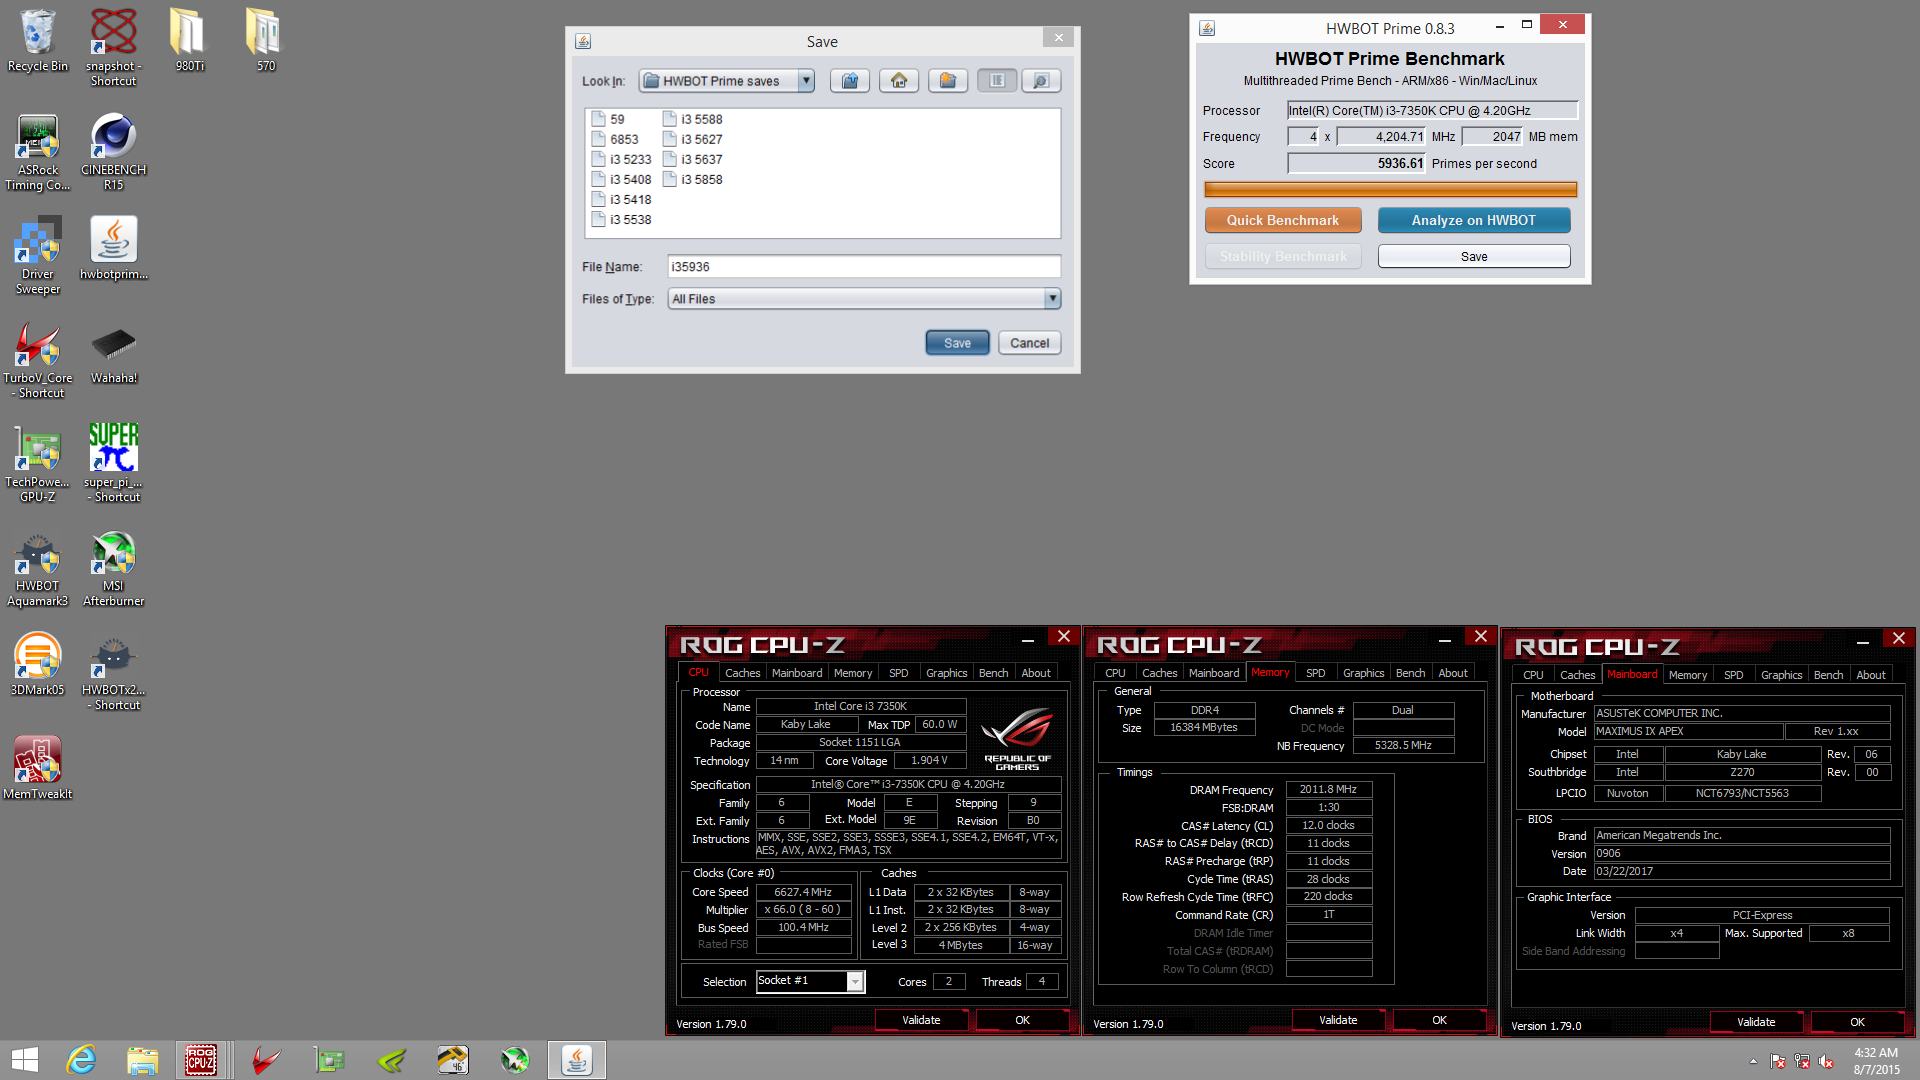Select file '6853' in the list
The width and height of the screenshot is (1920, 1080).
point(615,140)
